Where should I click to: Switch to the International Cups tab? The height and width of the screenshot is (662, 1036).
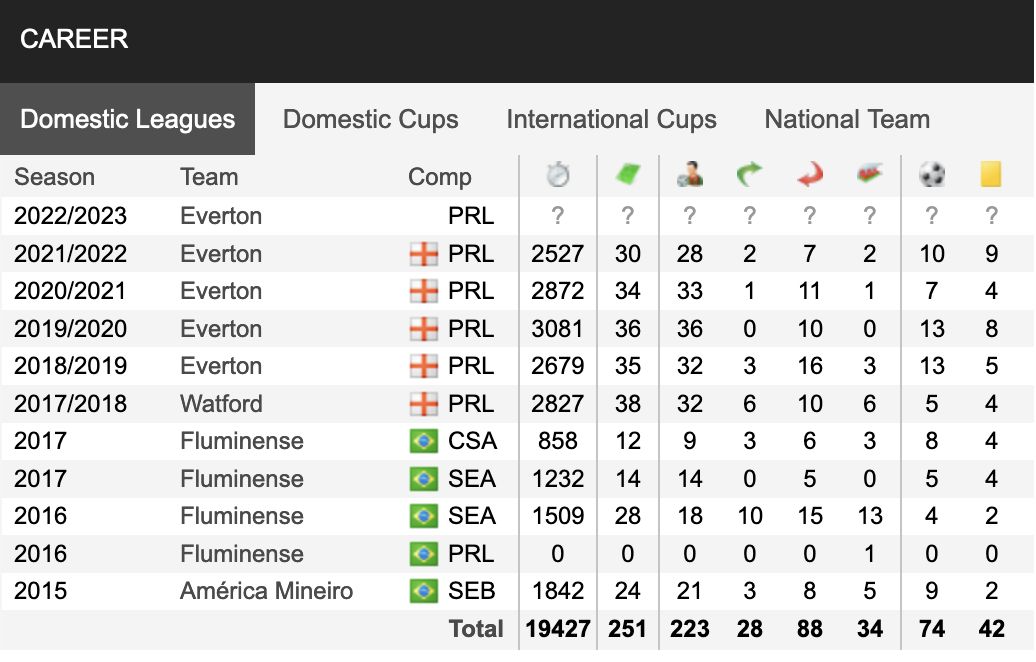click(x=611, y=120)
